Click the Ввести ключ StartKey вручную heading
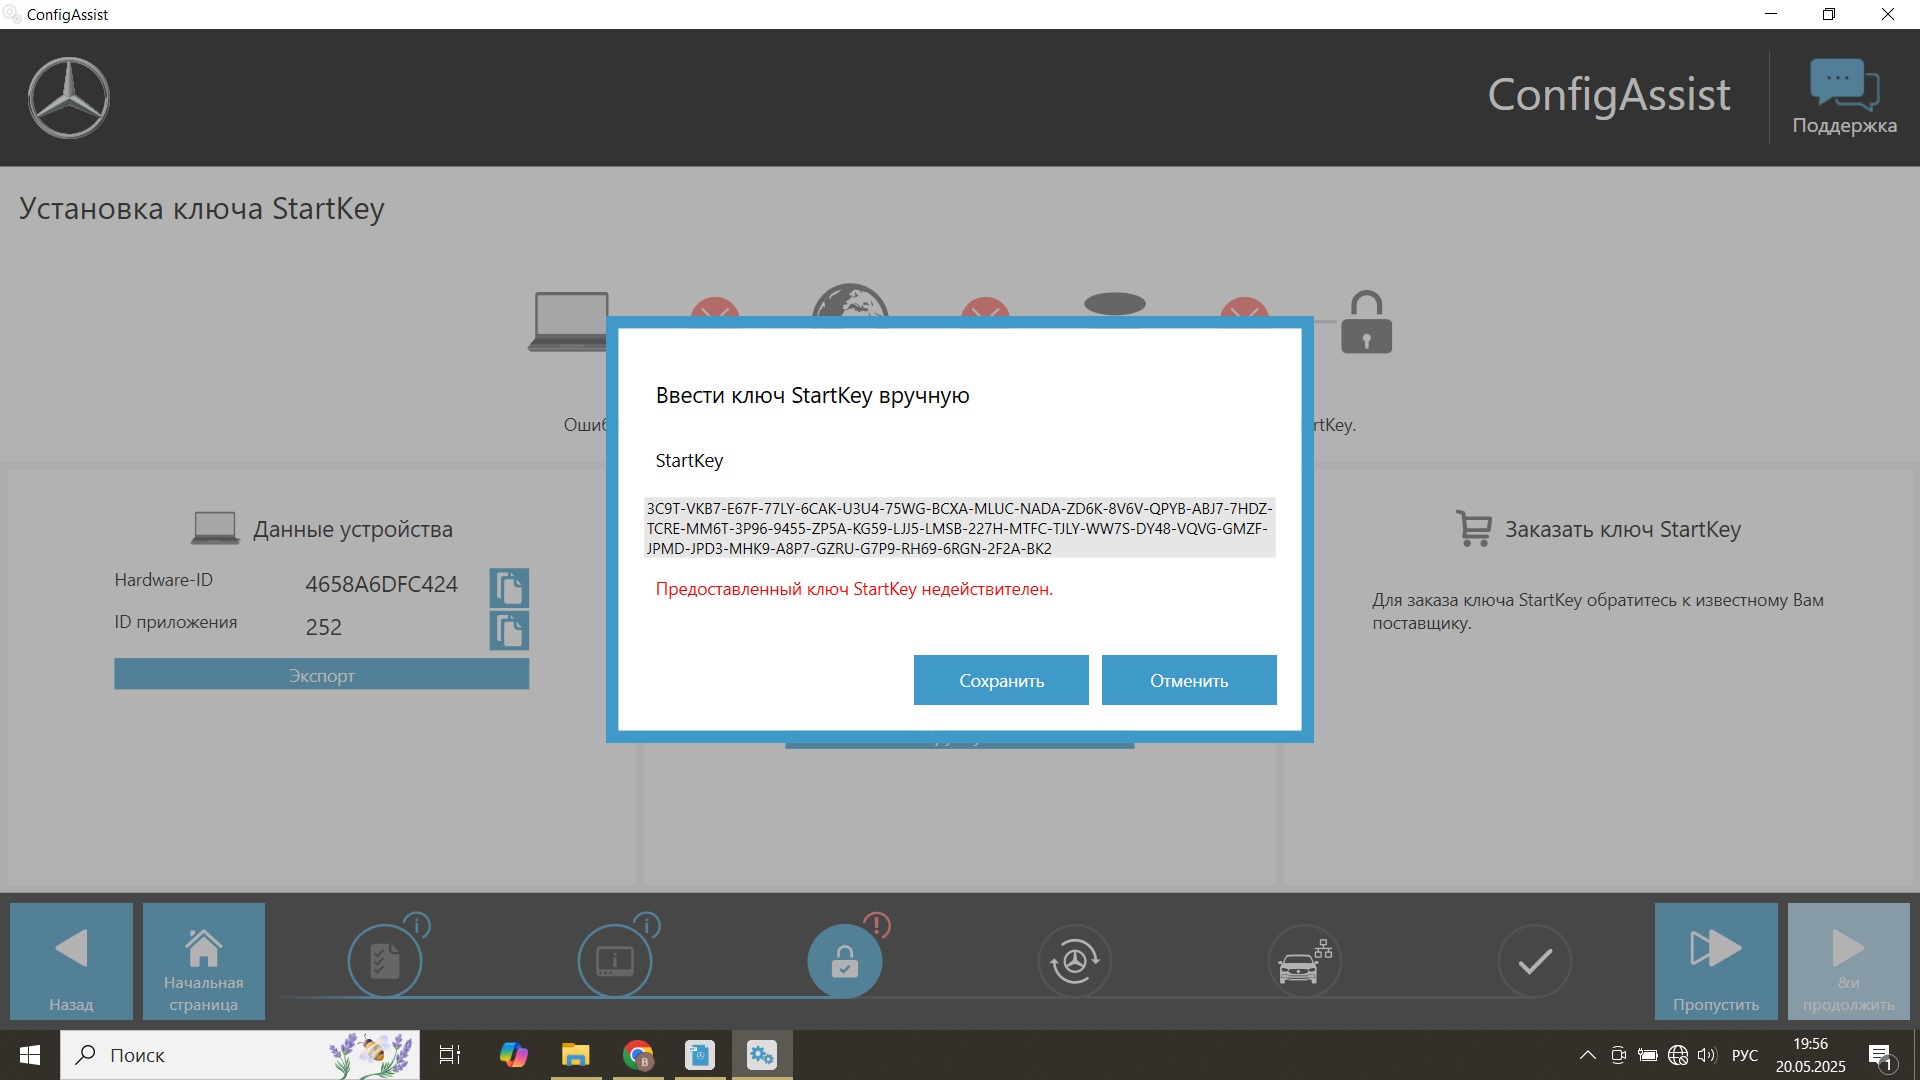Image resolution: width=1920 pixels, height=1080 pixels. (812, 395)
